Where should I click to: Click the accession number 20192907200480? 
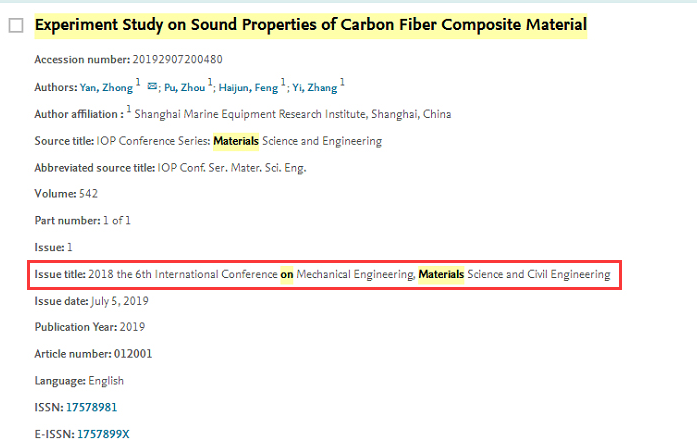177,60
